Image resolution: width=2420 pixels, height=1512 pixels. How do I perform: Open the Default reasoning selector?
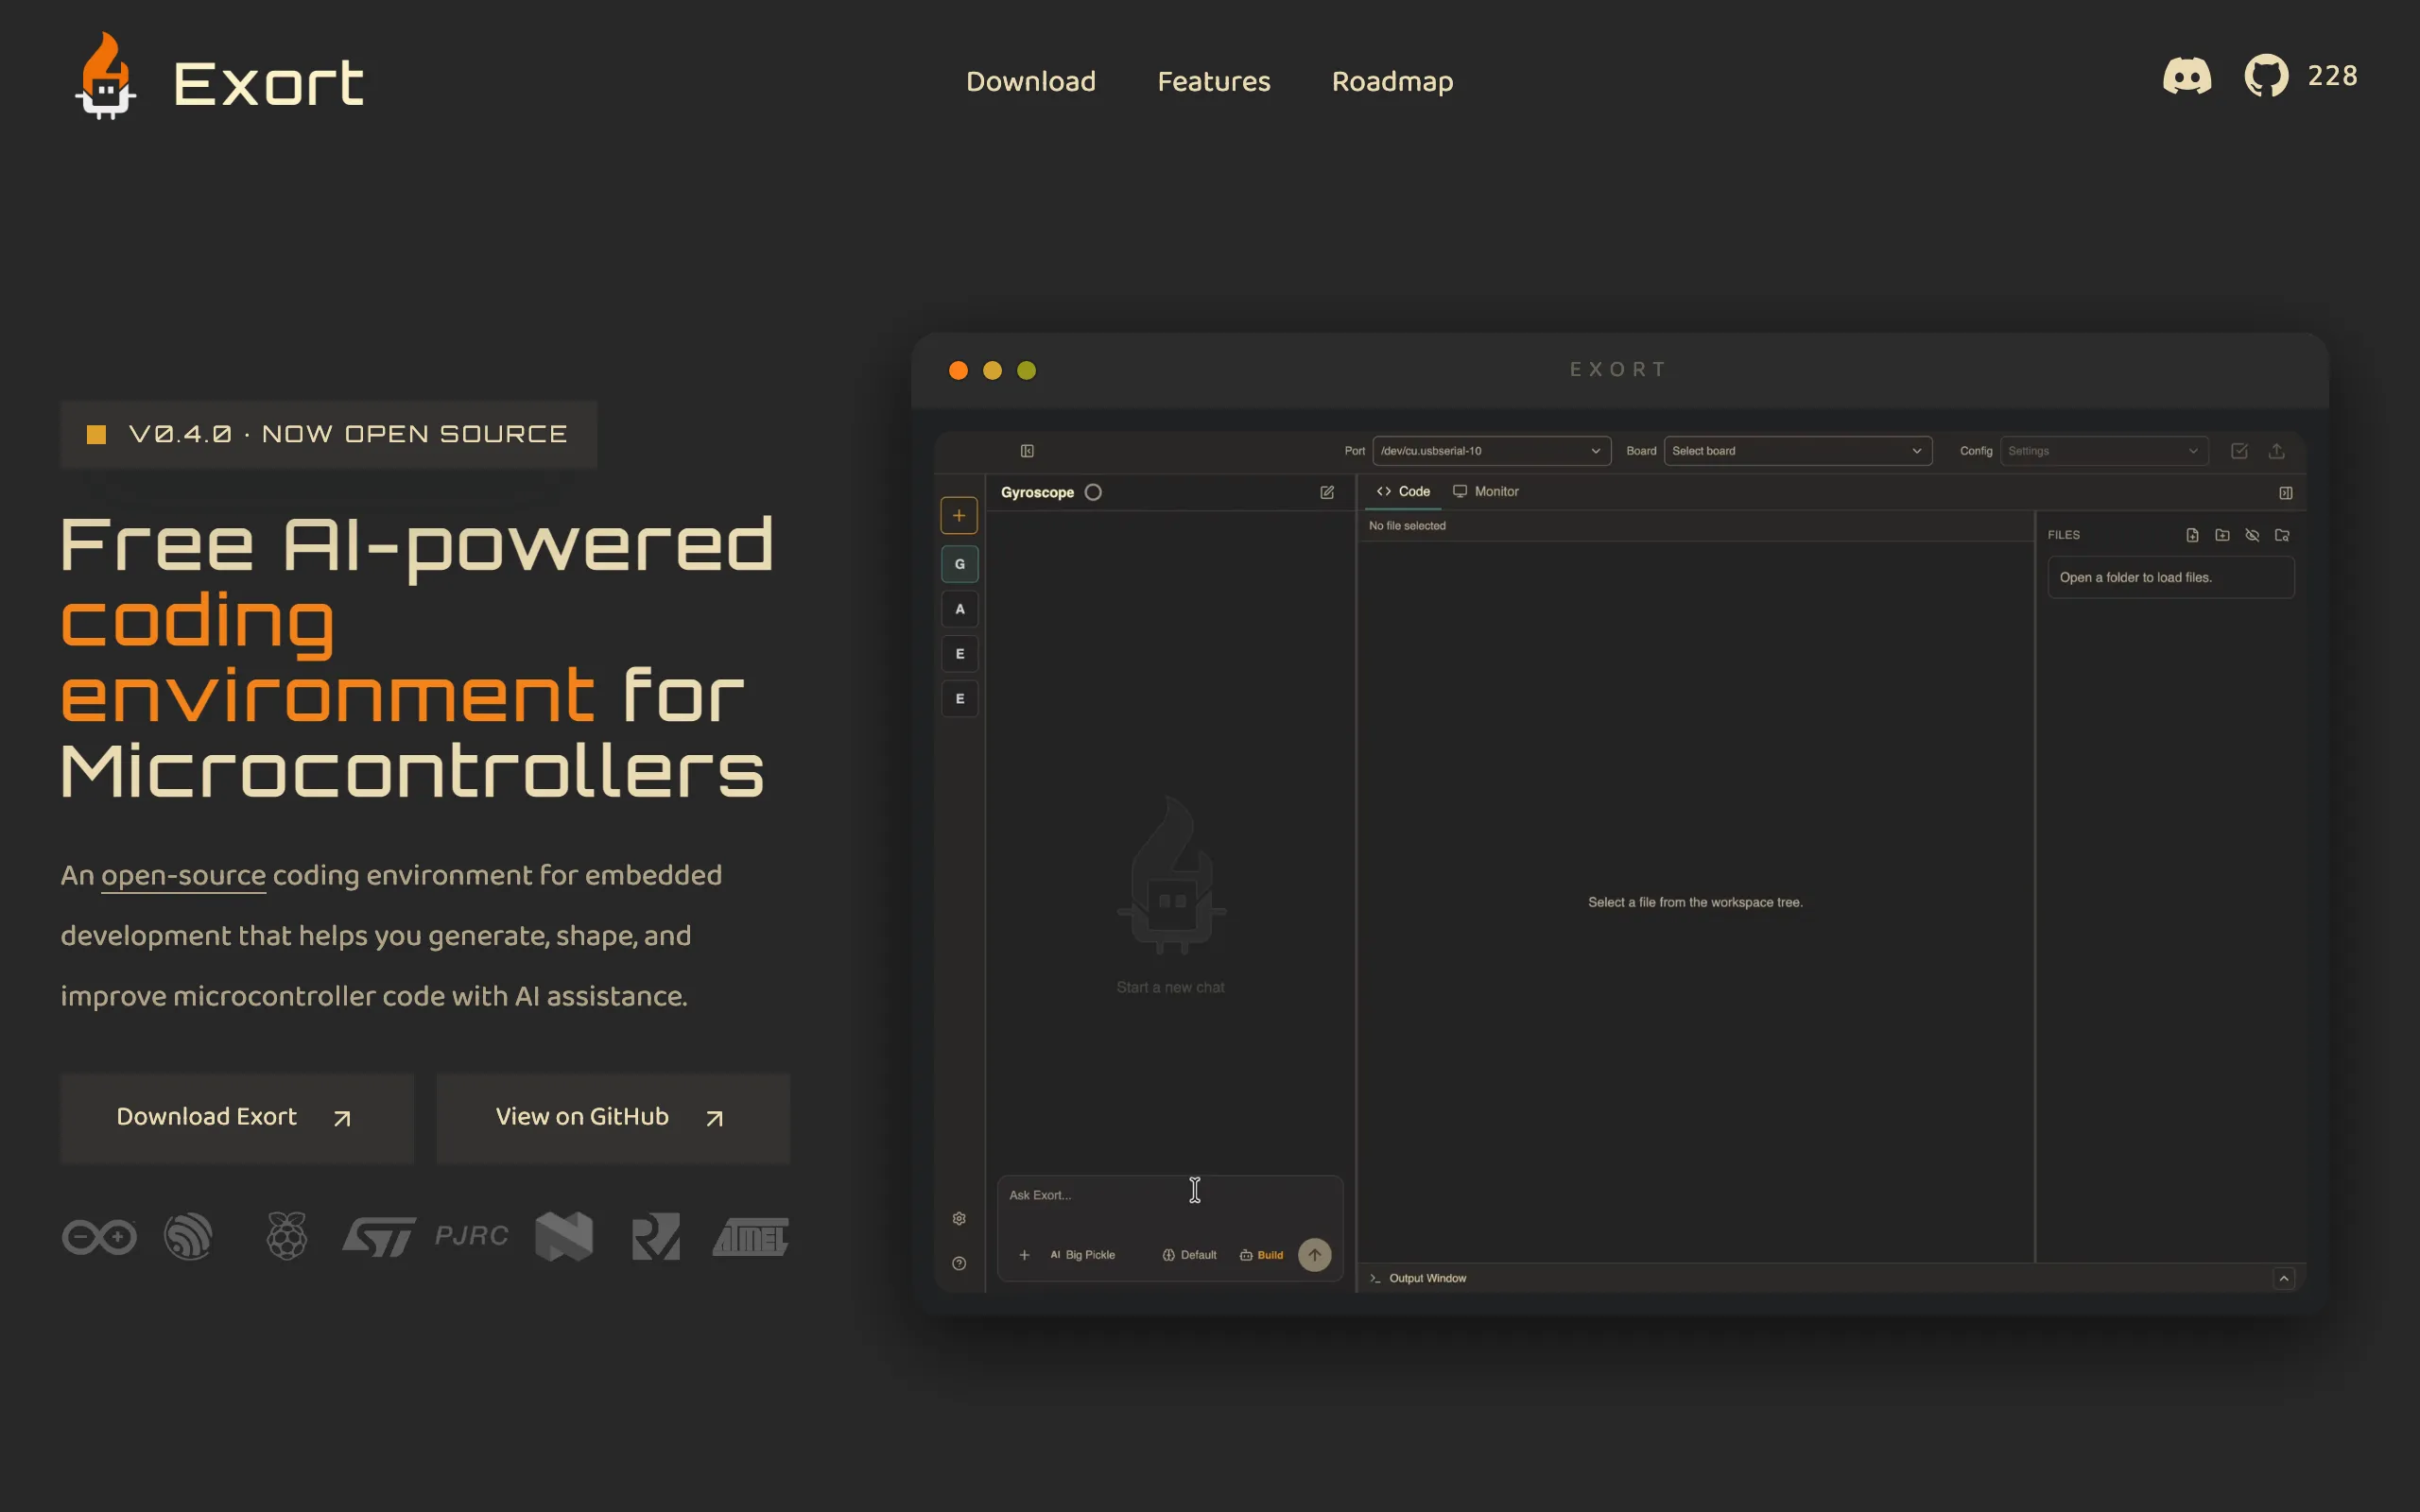pos(1189,1255)
